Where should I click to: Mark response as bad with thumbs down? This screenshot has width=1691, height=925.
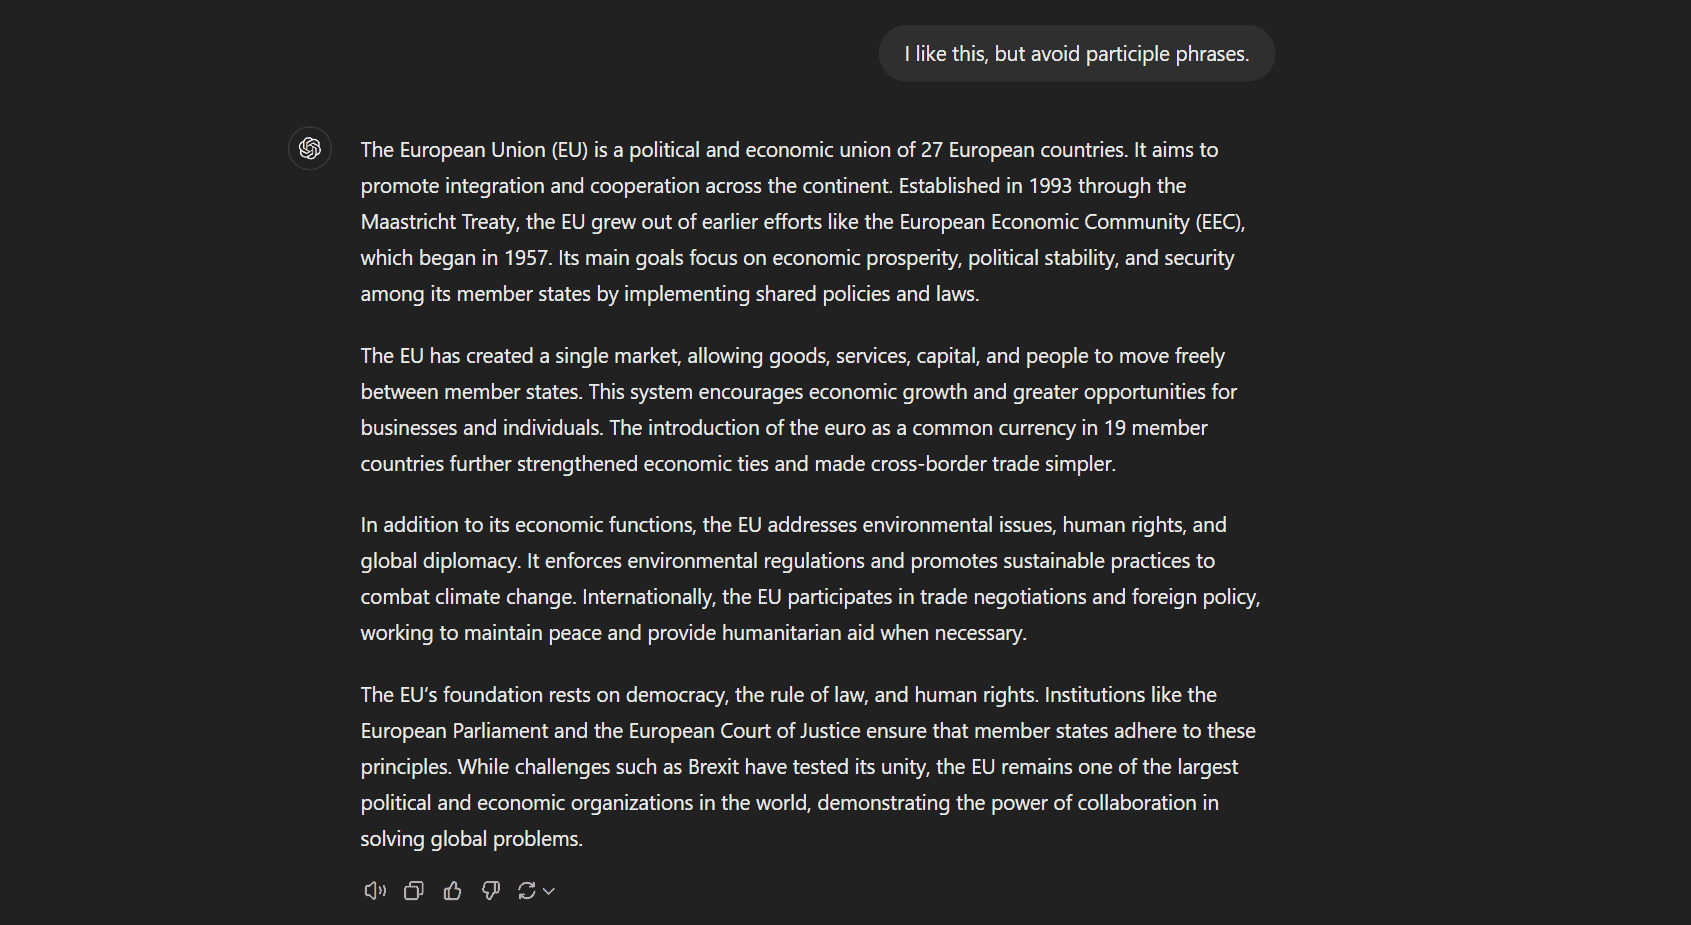pos(490,891)
